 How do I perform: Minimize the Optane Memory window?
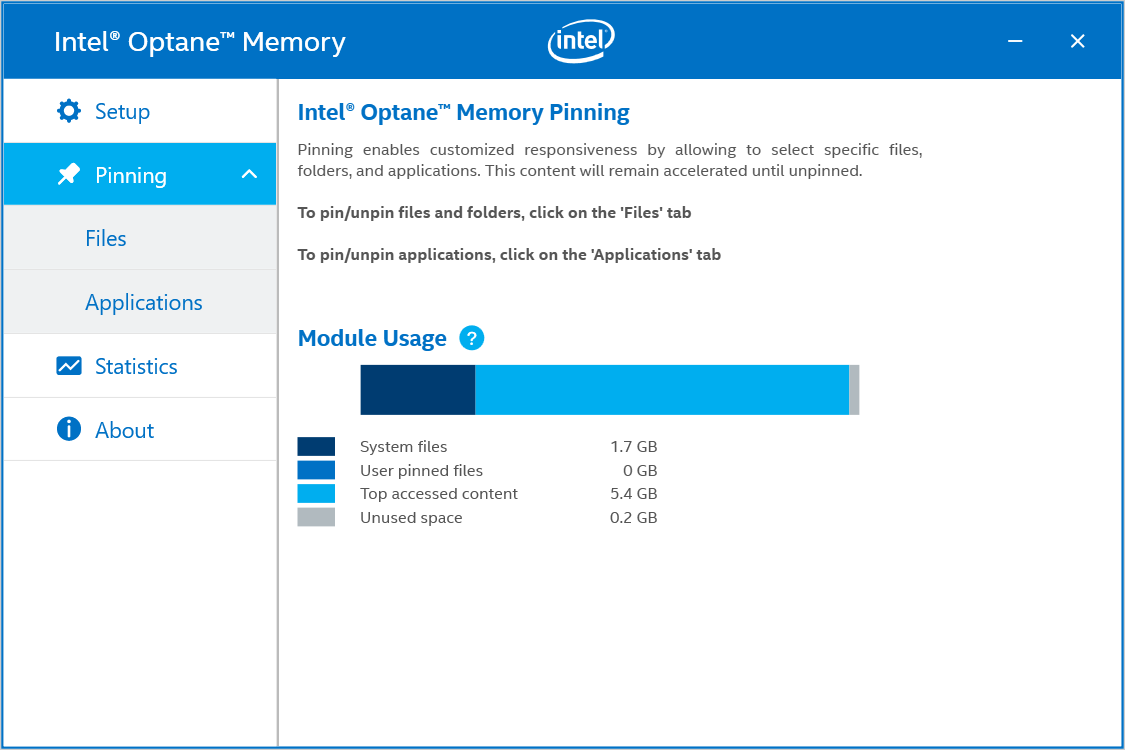click(1015, 41)
